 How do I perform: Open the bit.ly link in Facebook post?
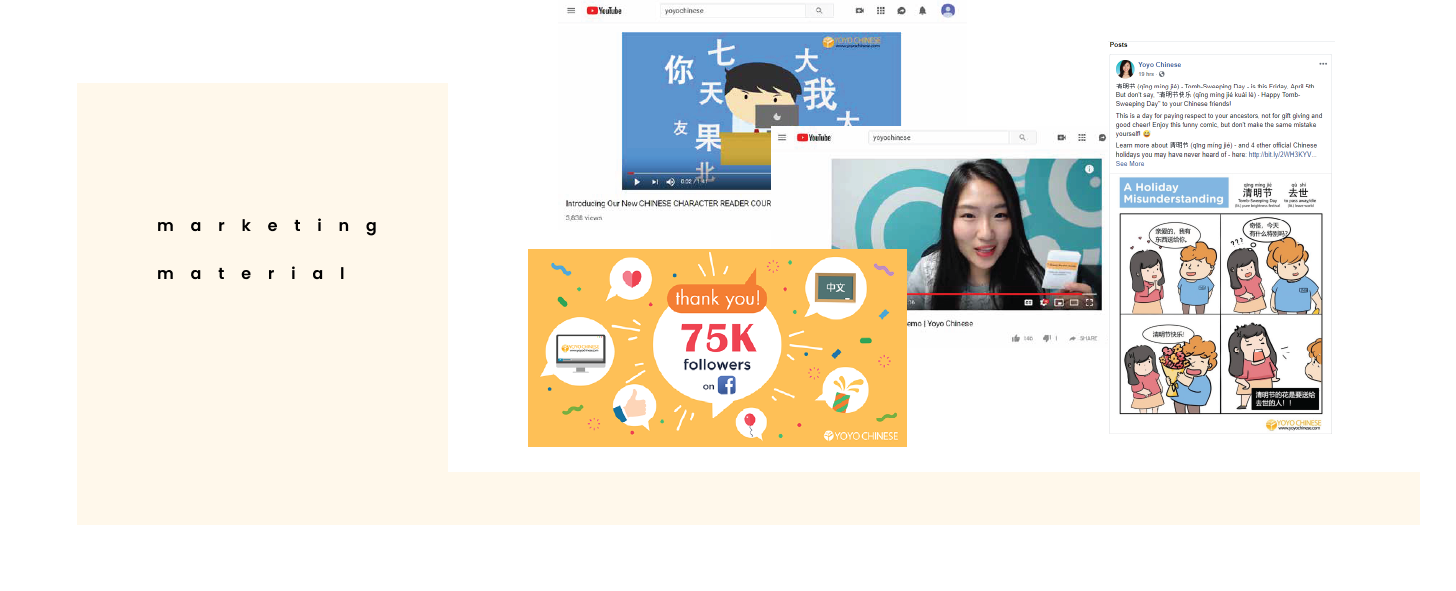coord(1283,155)
